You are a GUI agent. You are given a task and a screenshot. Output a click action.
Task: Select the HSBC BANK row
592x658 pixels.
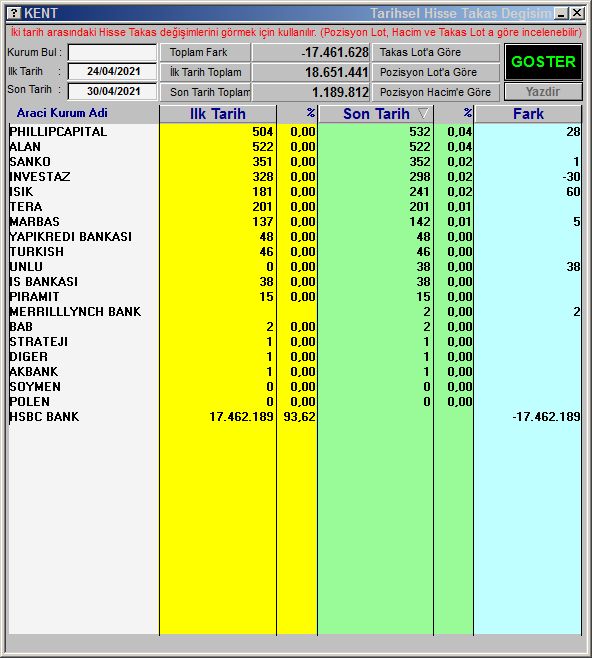[x=295, y=417]
